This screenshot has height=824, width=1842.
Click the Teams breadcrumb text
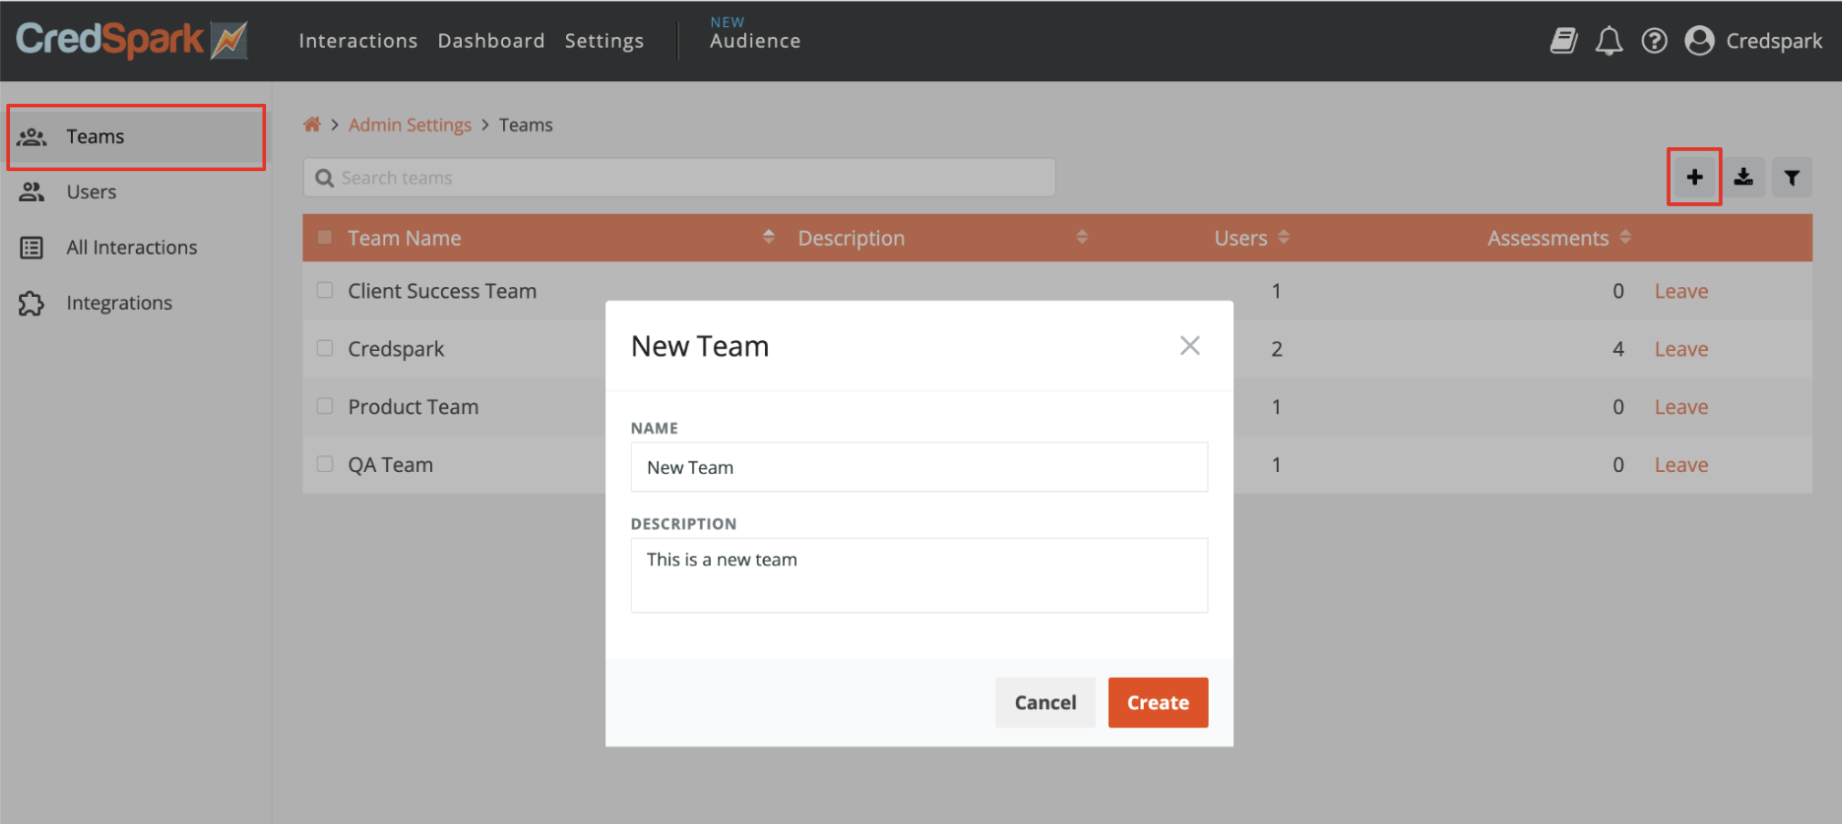click(526, 125)
